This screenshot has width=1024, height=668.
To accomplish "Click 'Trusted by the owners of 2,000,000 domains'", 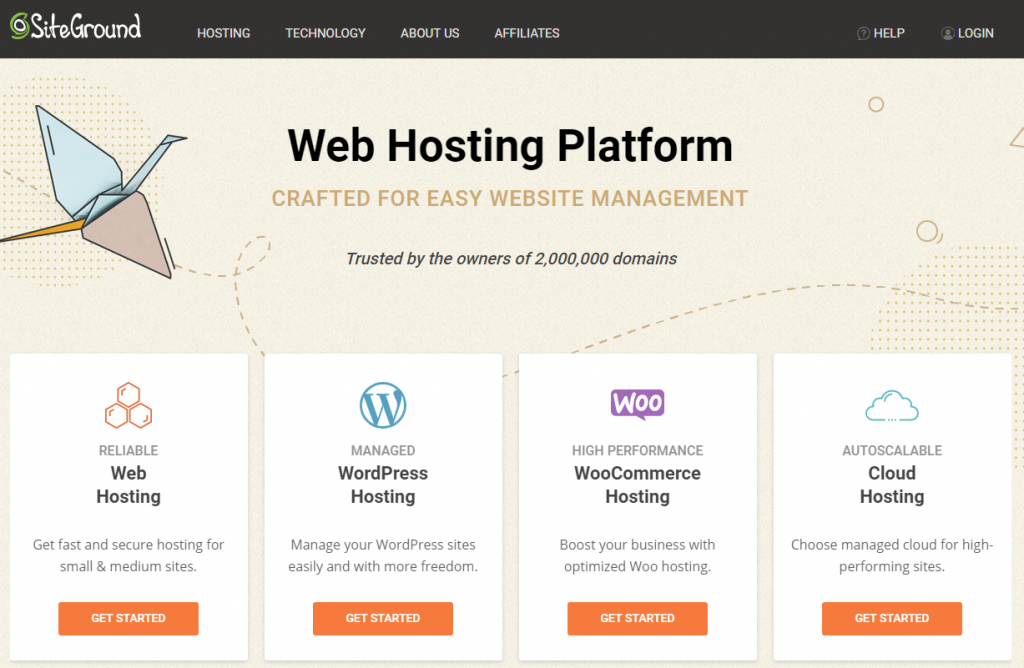I will pos(511,259).
